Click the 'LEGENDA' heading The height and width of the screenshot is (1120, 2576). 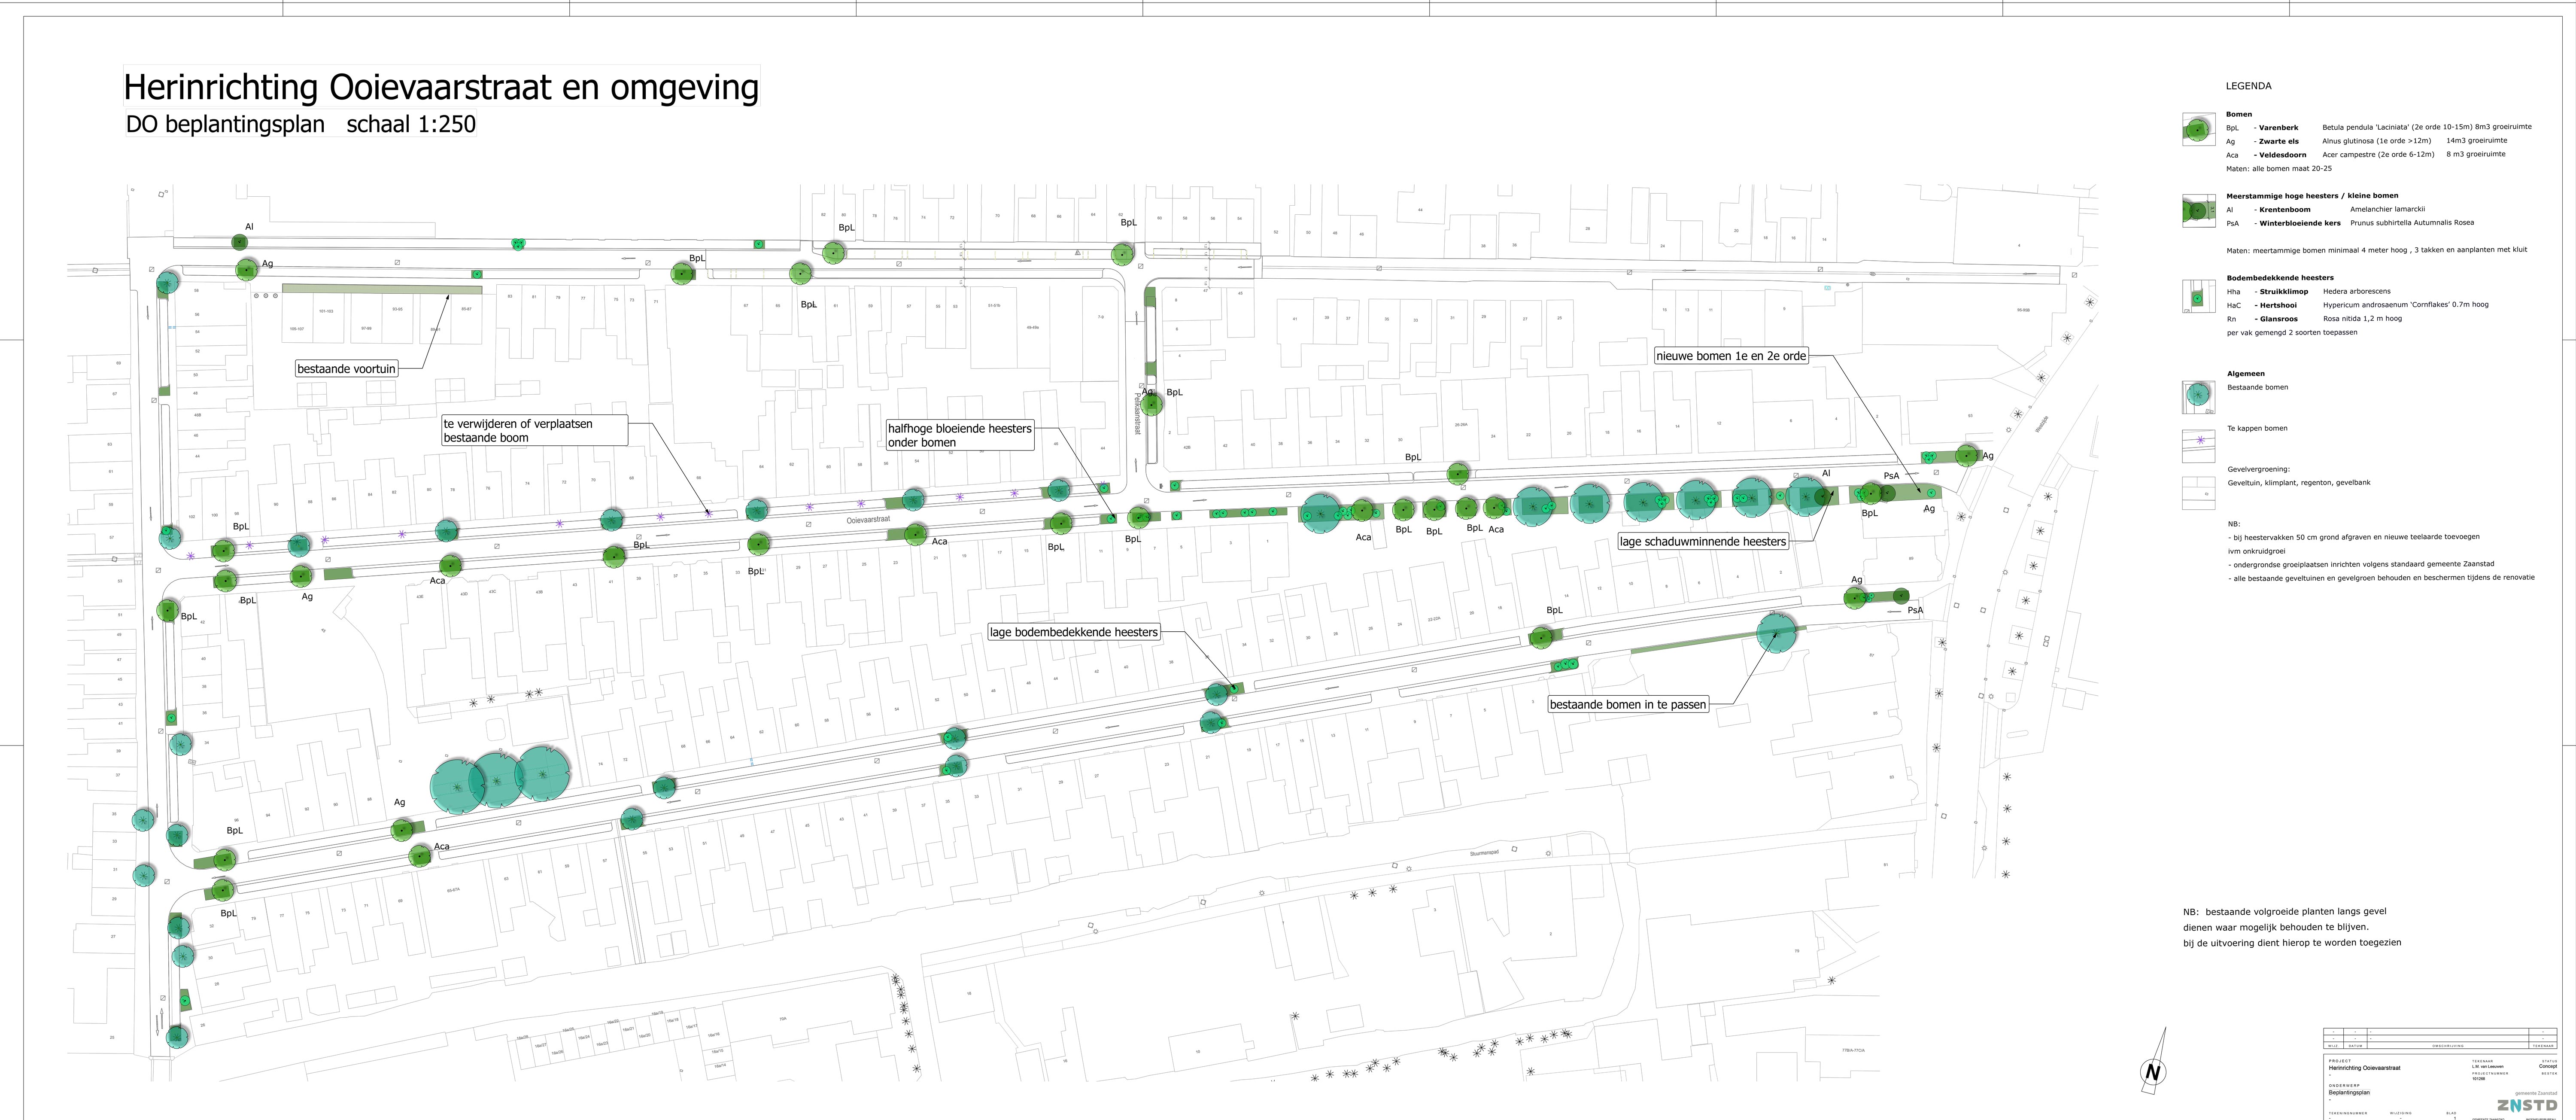[2249, 86]
